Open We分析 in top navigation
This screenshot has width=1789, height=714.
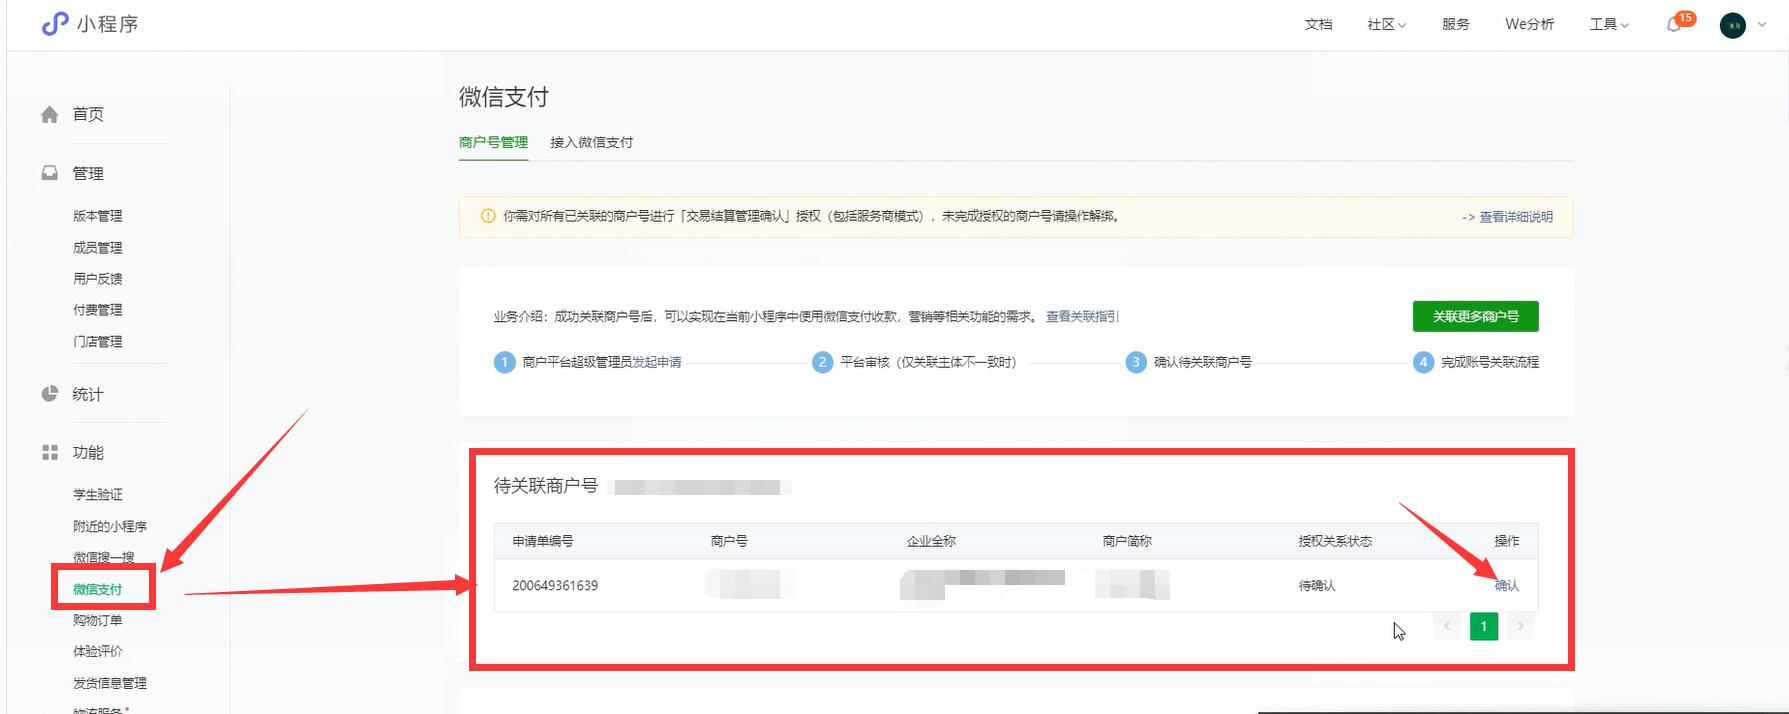tap(1529, 25)
